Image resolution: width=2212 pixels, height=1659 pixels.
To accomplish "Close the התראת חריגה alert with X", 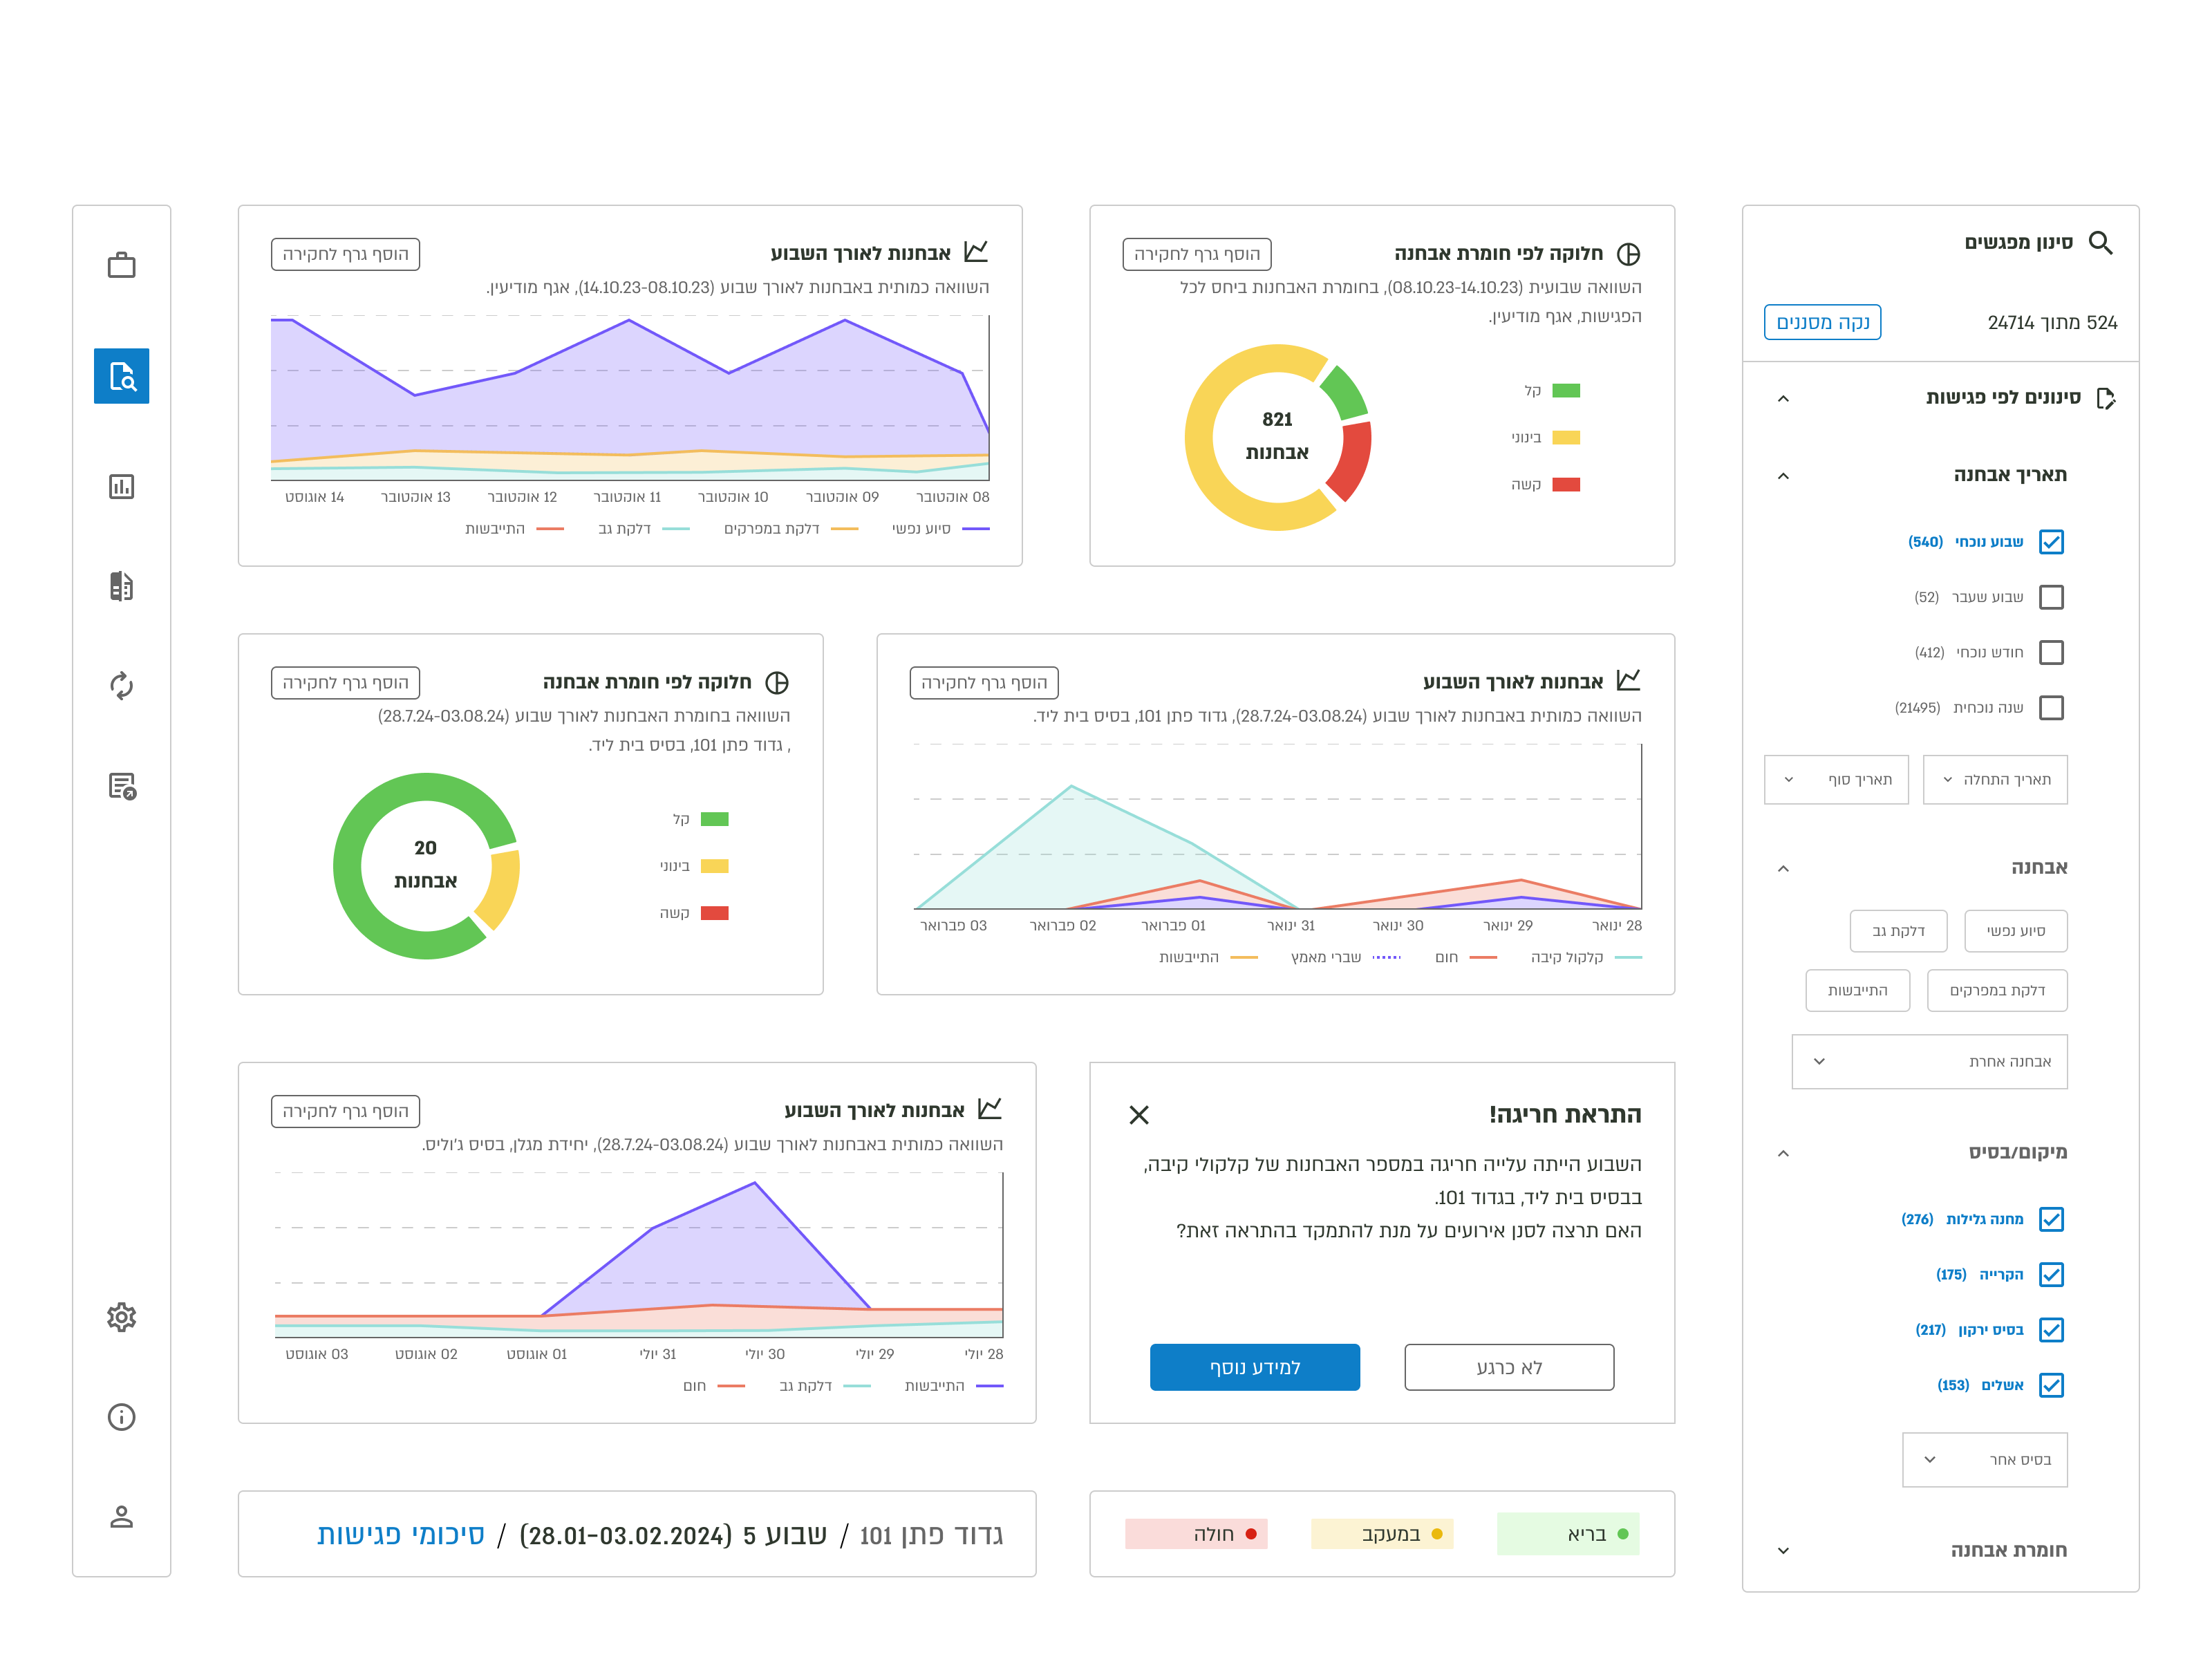I will pyautogui.click(x=1138, y=1115).
